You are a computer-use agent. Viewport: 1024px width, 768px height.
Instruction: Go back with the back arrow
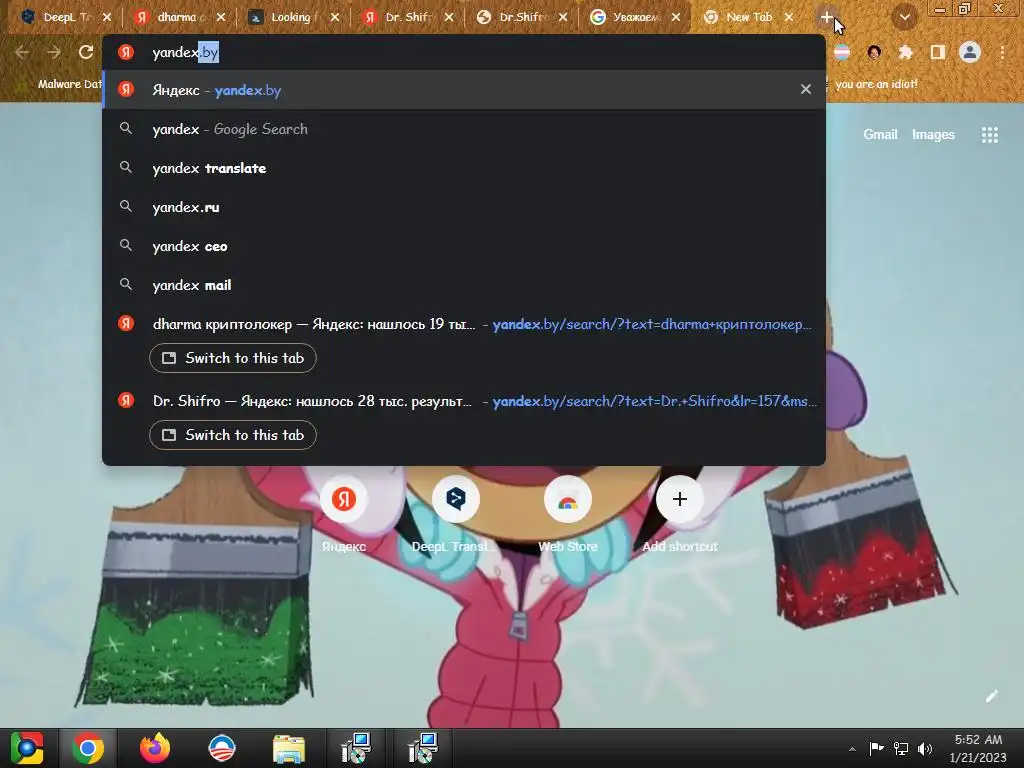pyautogui.click(x=22, y=52)
